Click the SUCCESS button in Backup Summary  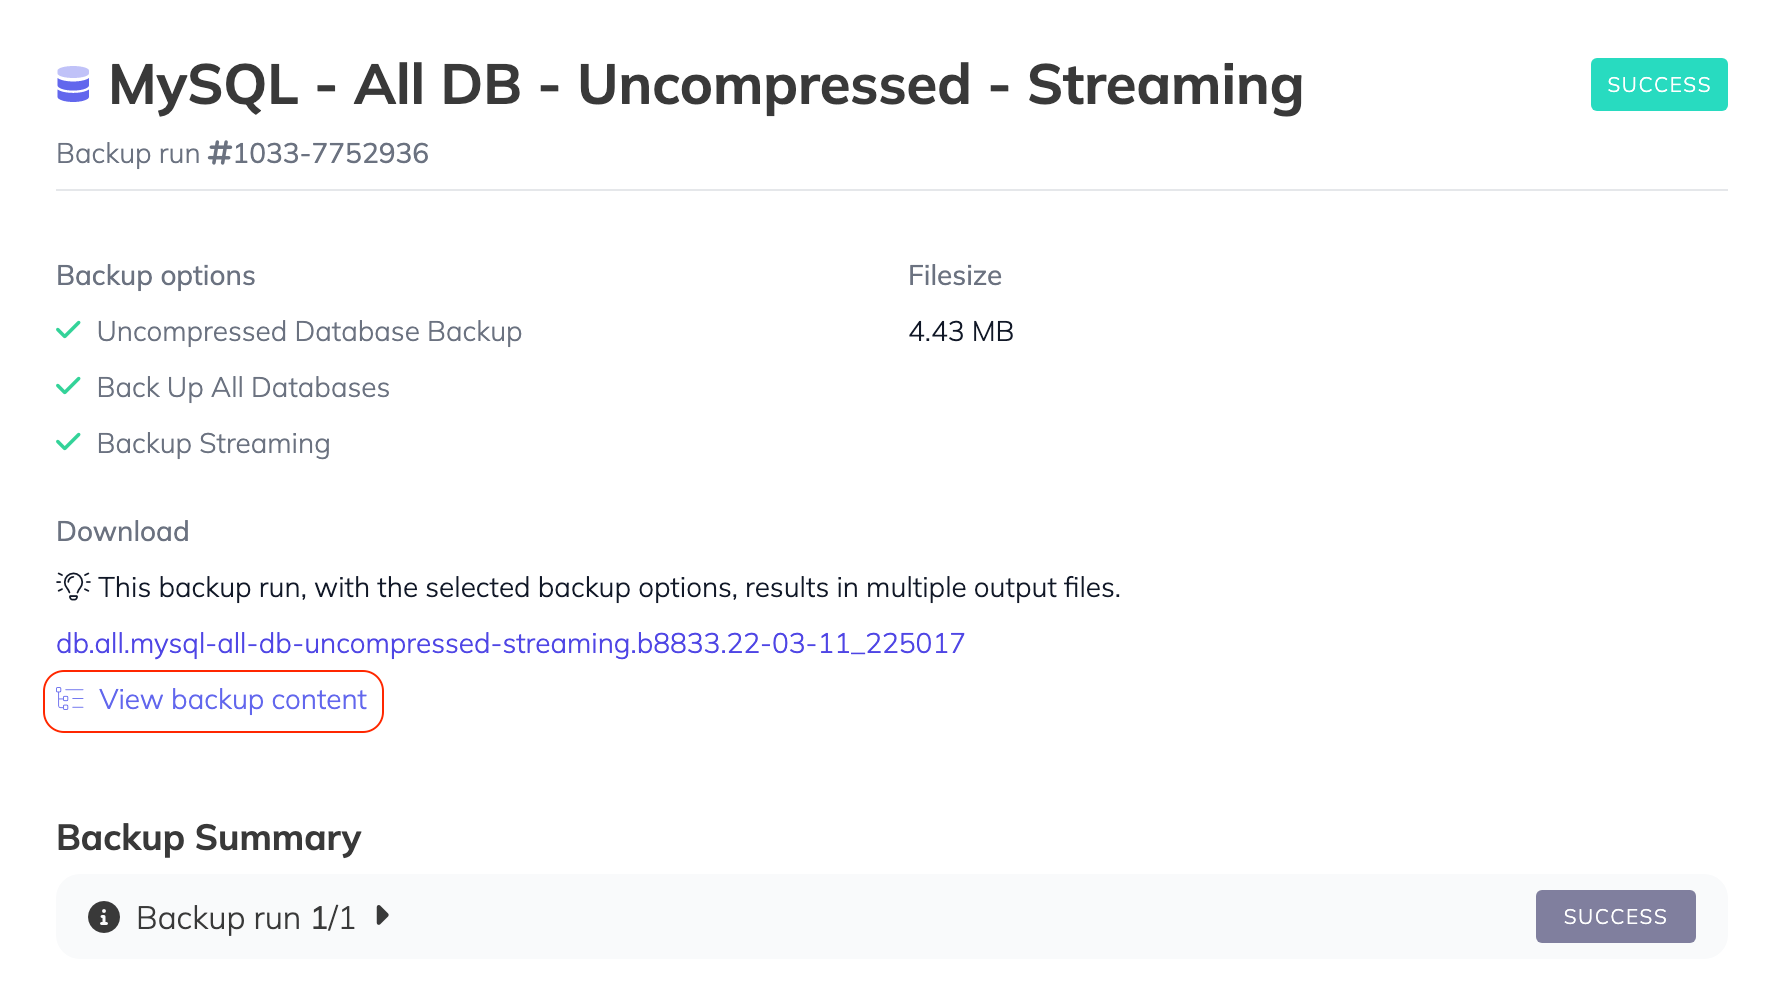point(1615,916)
